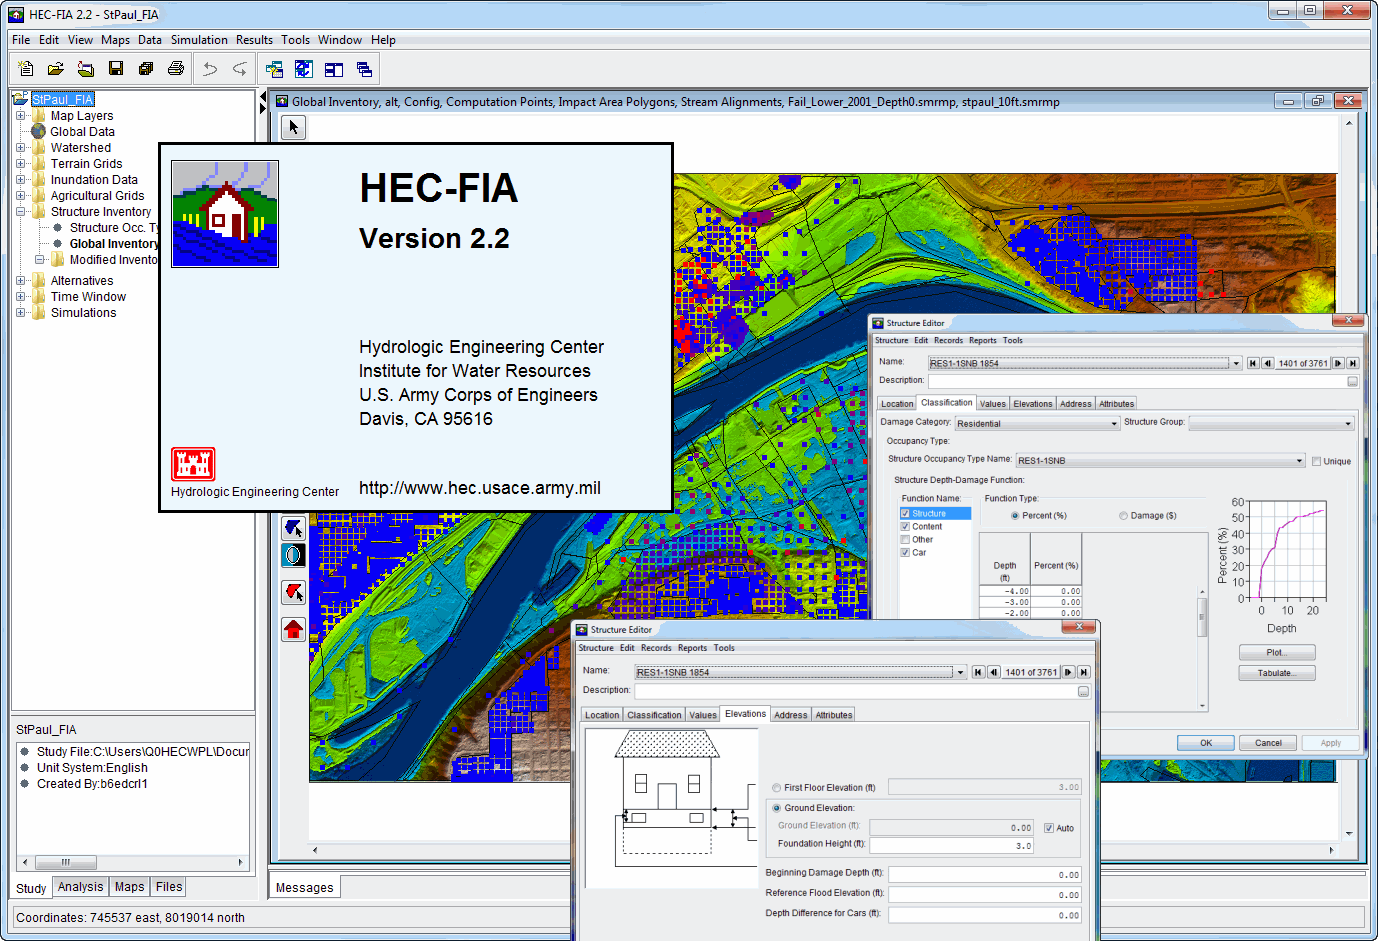Expand the Watershed tree node
This screenshot has height=941, width=1378.
pyautogui.click(x=20, y=147)
